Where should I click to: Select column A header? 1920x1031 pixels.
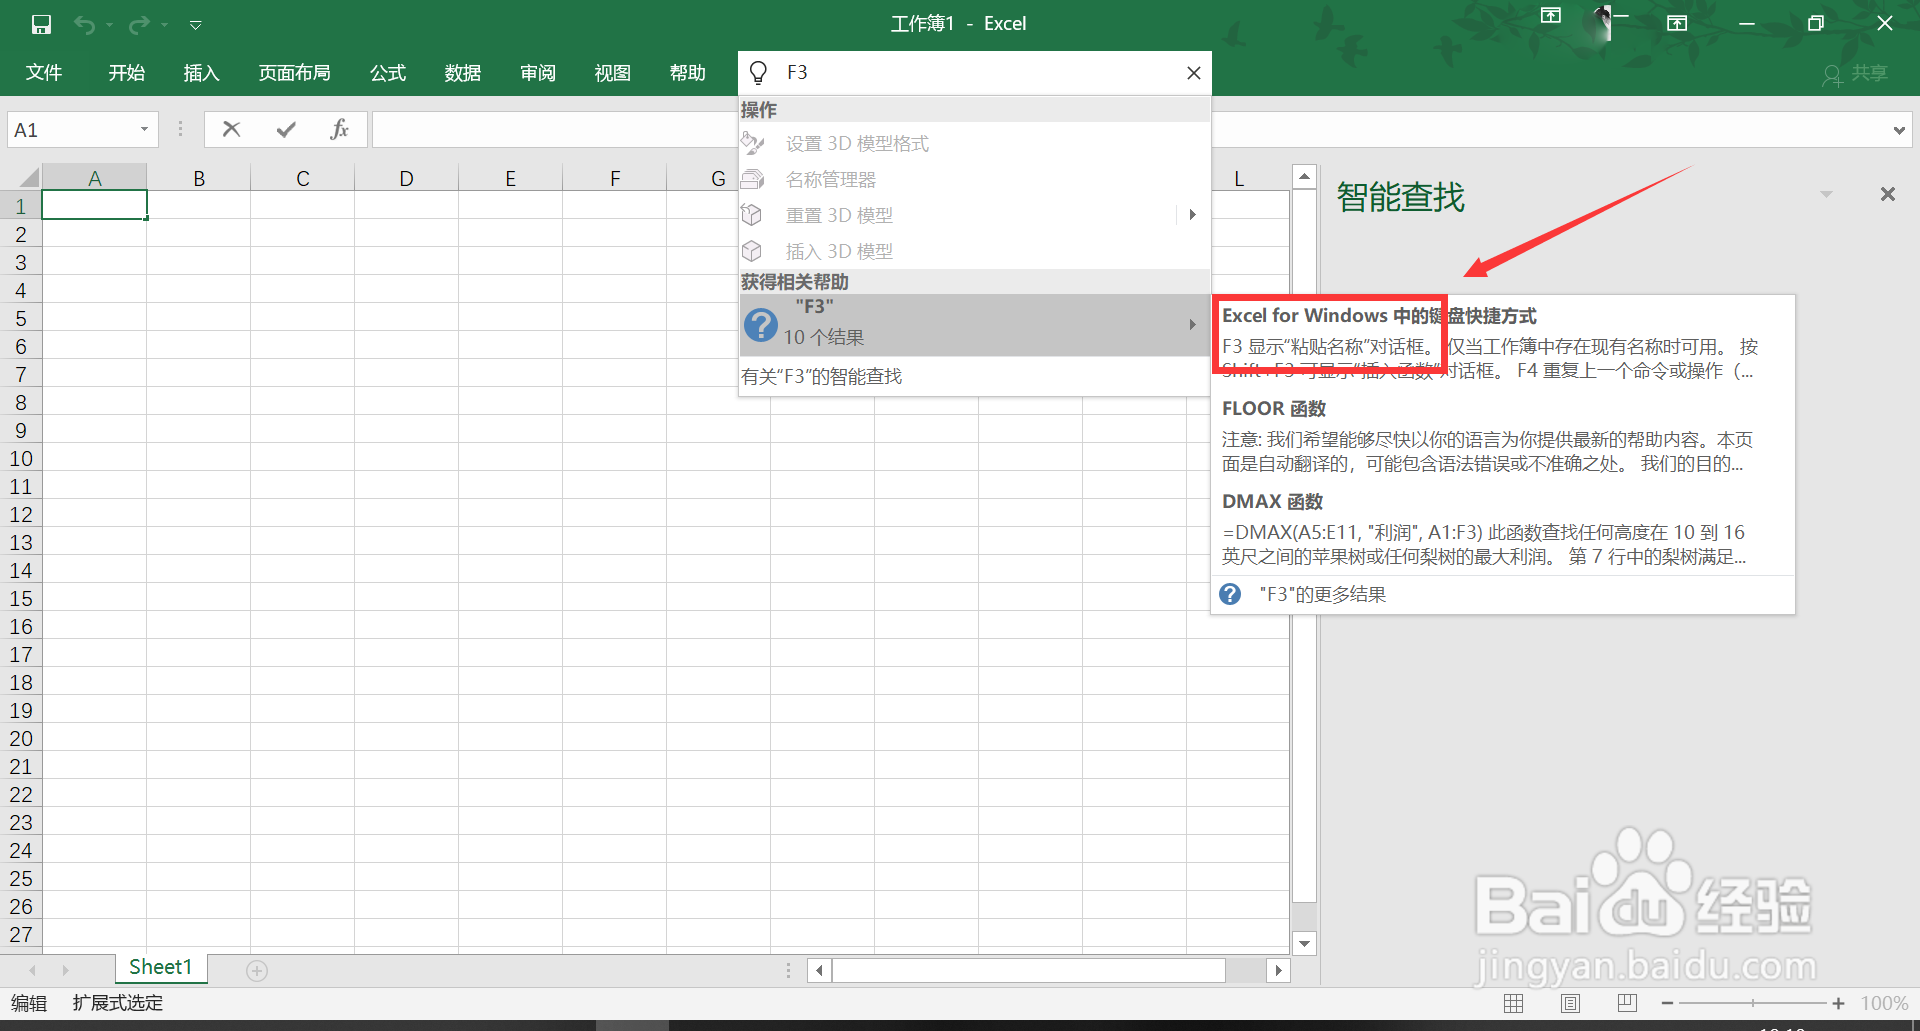[94, 178]
